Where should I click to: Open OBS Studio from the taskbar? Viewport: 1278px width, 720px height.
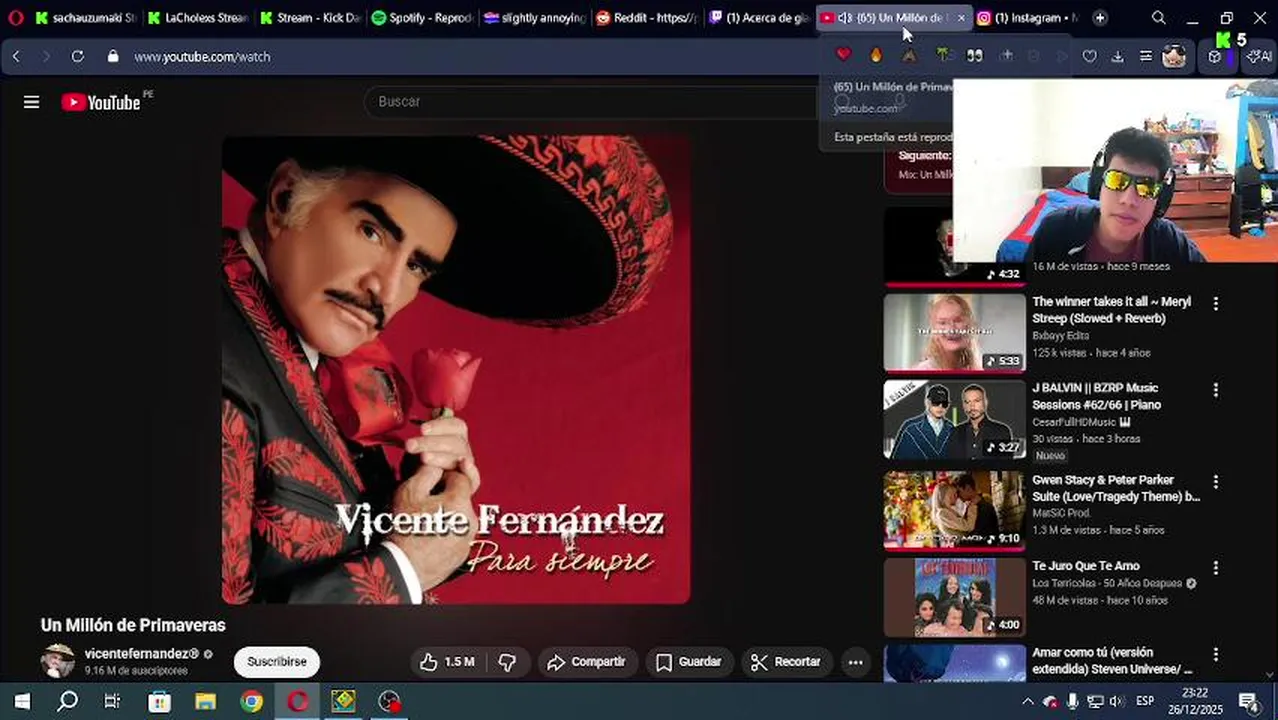389,701
